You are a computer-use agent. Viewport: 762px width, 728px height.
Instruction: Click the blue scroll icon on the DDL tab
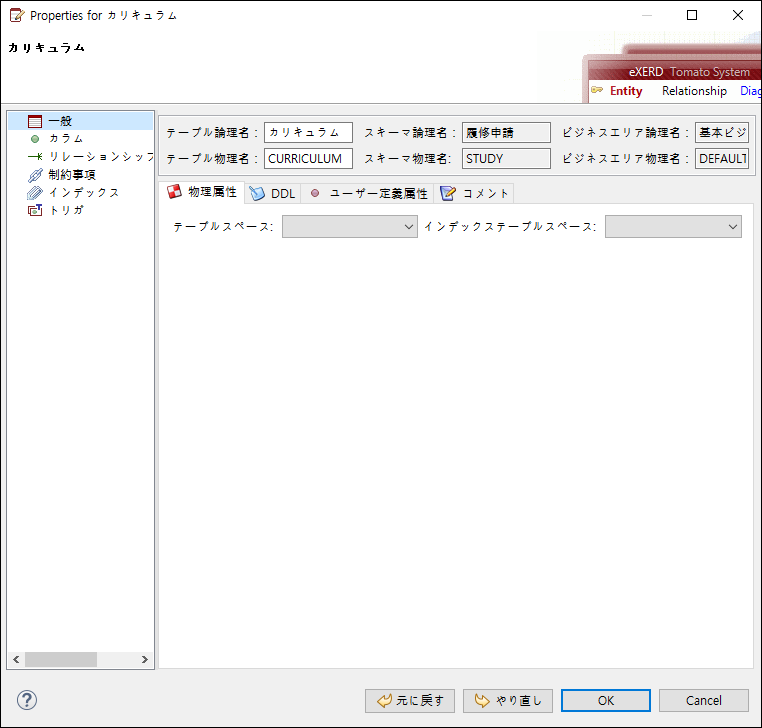pyautogui.click(x=257, y=193)
